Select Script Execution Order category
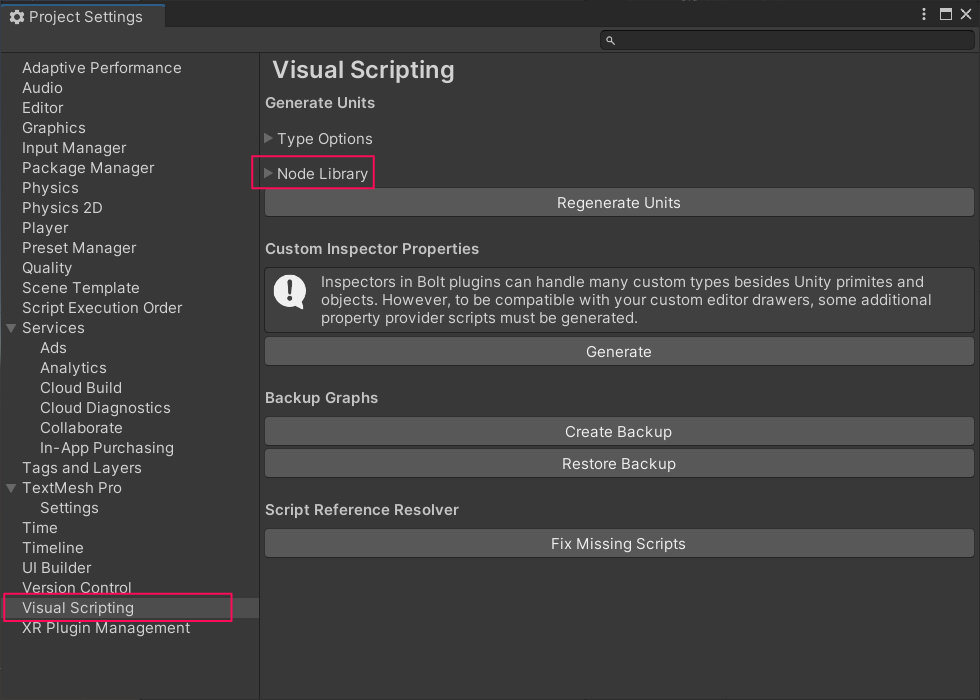The image size is (980, 700). click(x=102, y=308)
